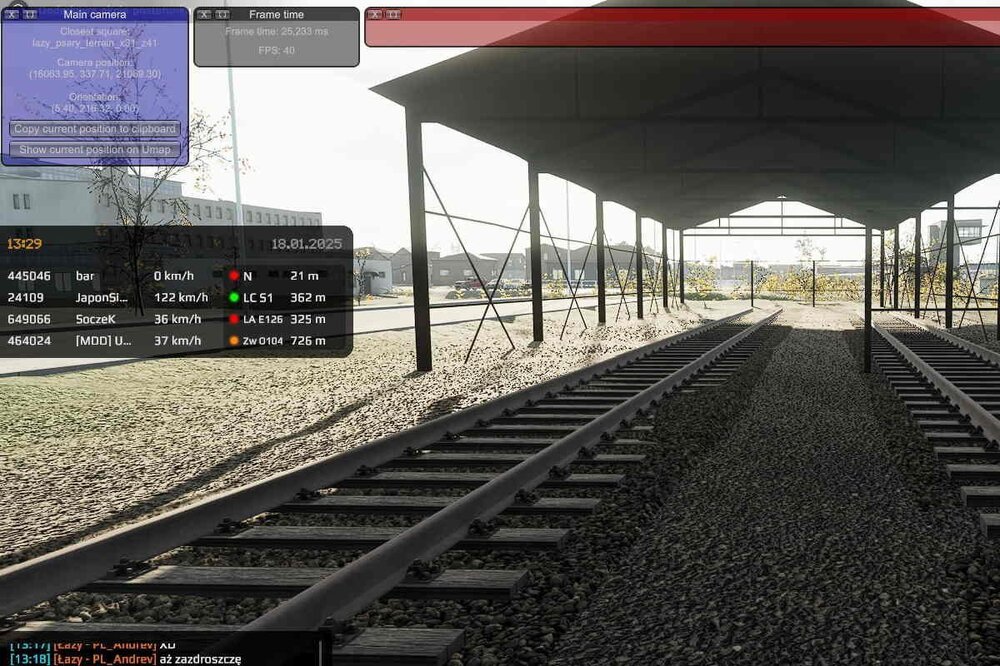
Task: Click signal name LA E126
Action: pyautogui.click(x=263, y=320)
